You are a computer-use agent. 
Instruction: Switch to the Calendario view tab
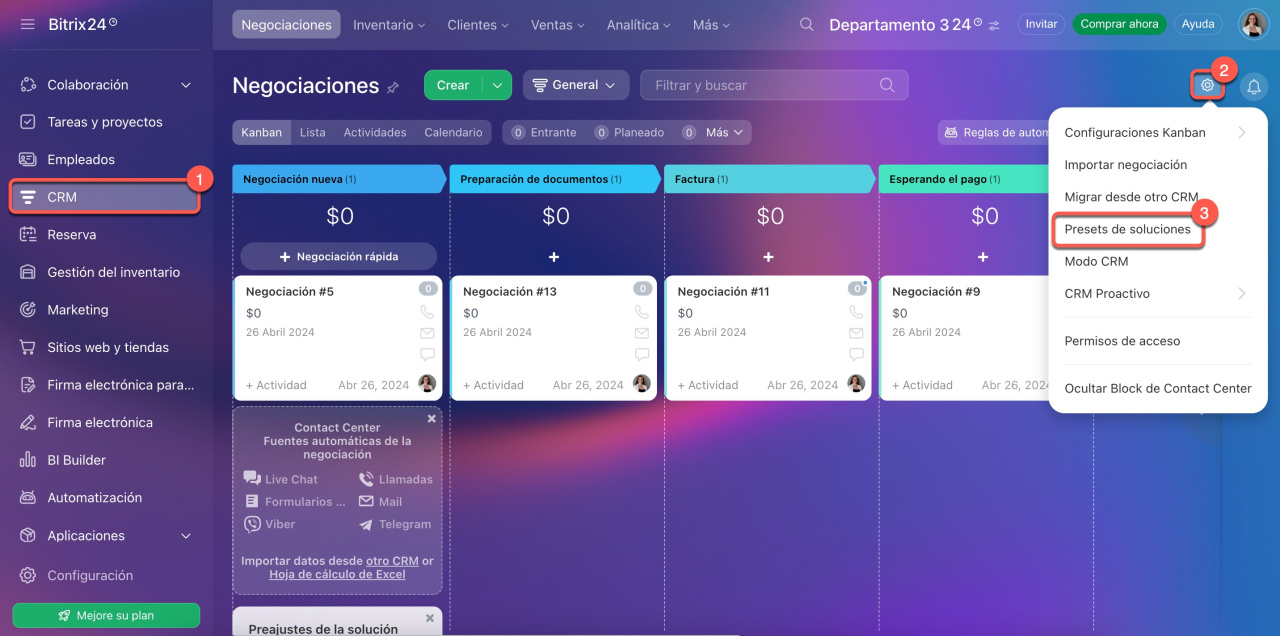453,132
